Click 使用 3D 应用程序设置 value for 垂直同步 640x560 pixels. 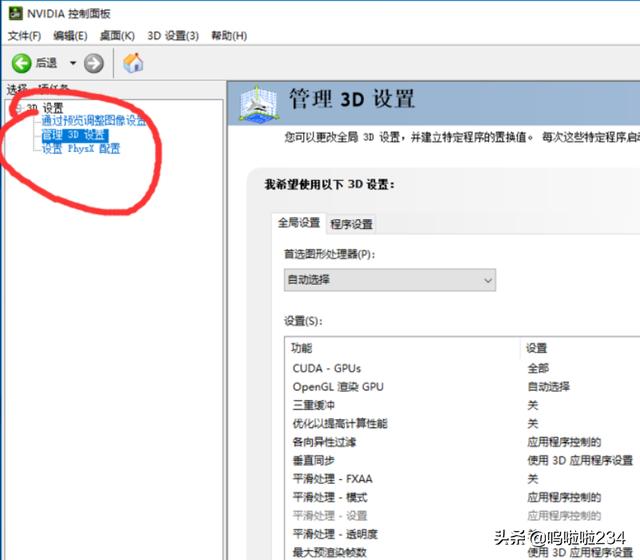coord(580,460)
